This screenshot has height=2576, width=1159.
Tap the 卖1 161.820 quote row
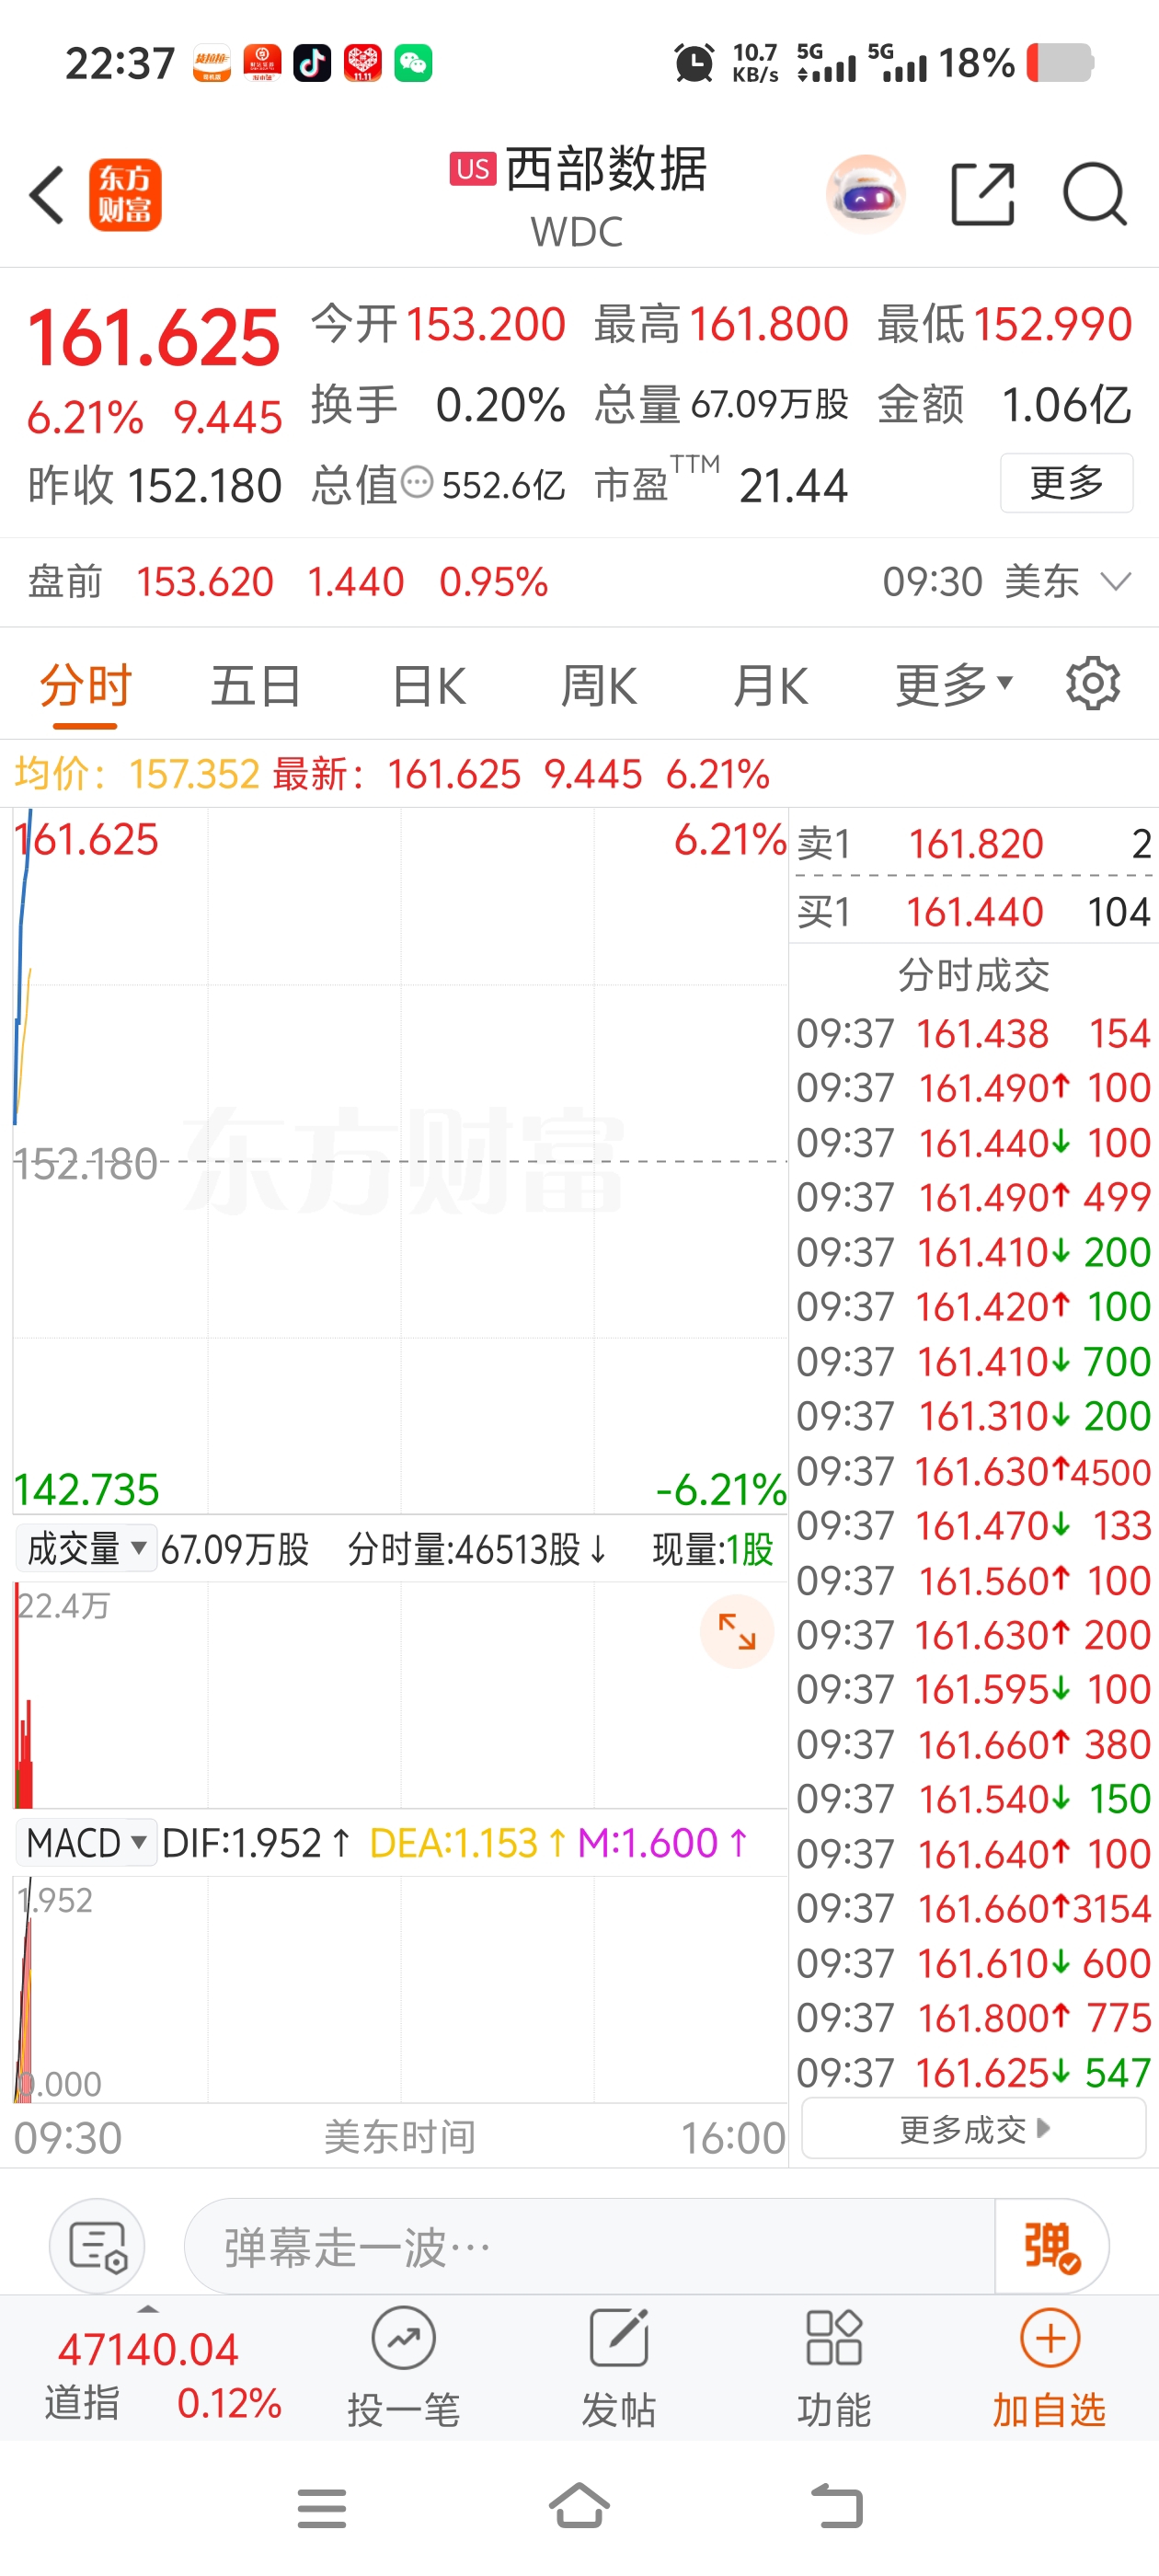point(974,843)
